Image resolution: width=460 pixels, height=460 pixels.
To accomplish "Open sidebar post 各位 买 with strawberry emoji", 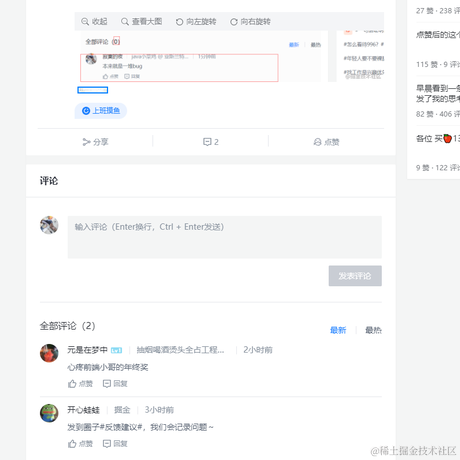I will (438, 138).
